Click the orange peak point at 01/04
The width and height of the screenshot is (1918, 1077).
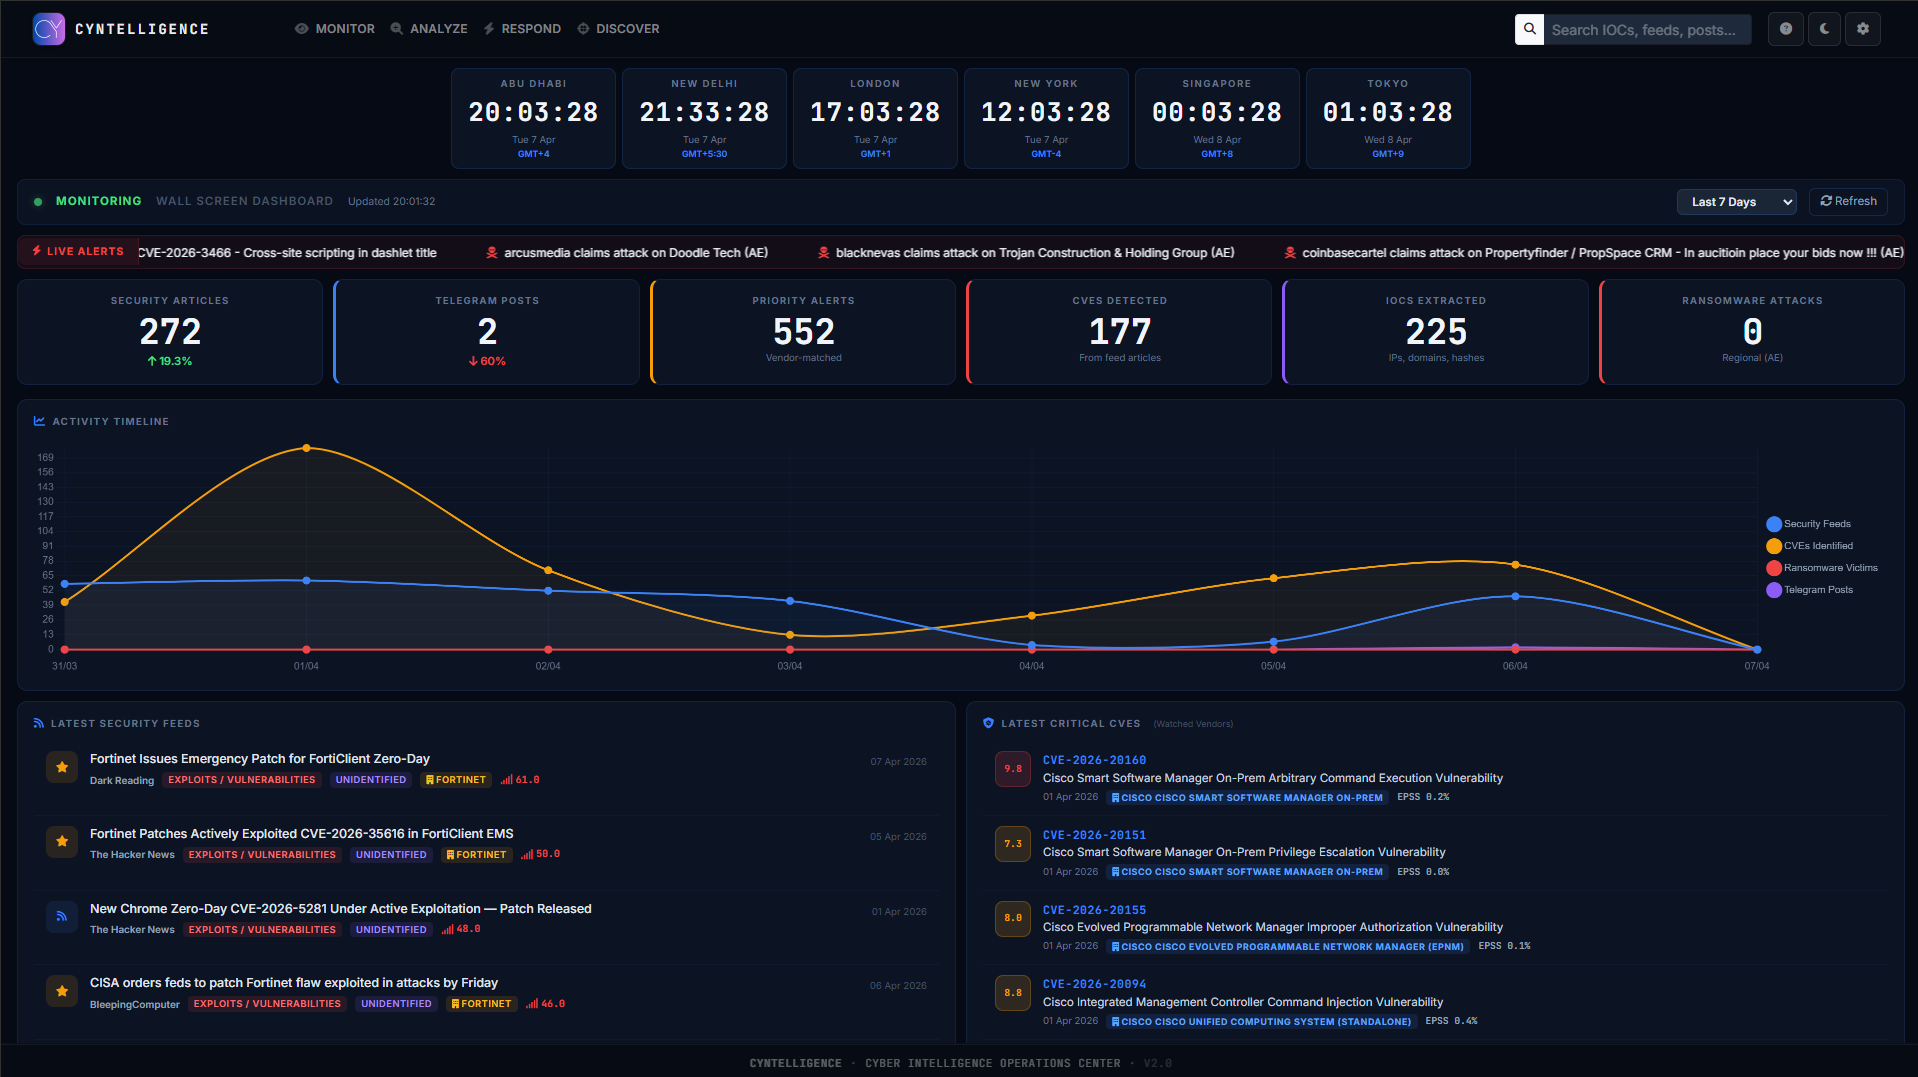pyautogui.click(x=306, y=448)
